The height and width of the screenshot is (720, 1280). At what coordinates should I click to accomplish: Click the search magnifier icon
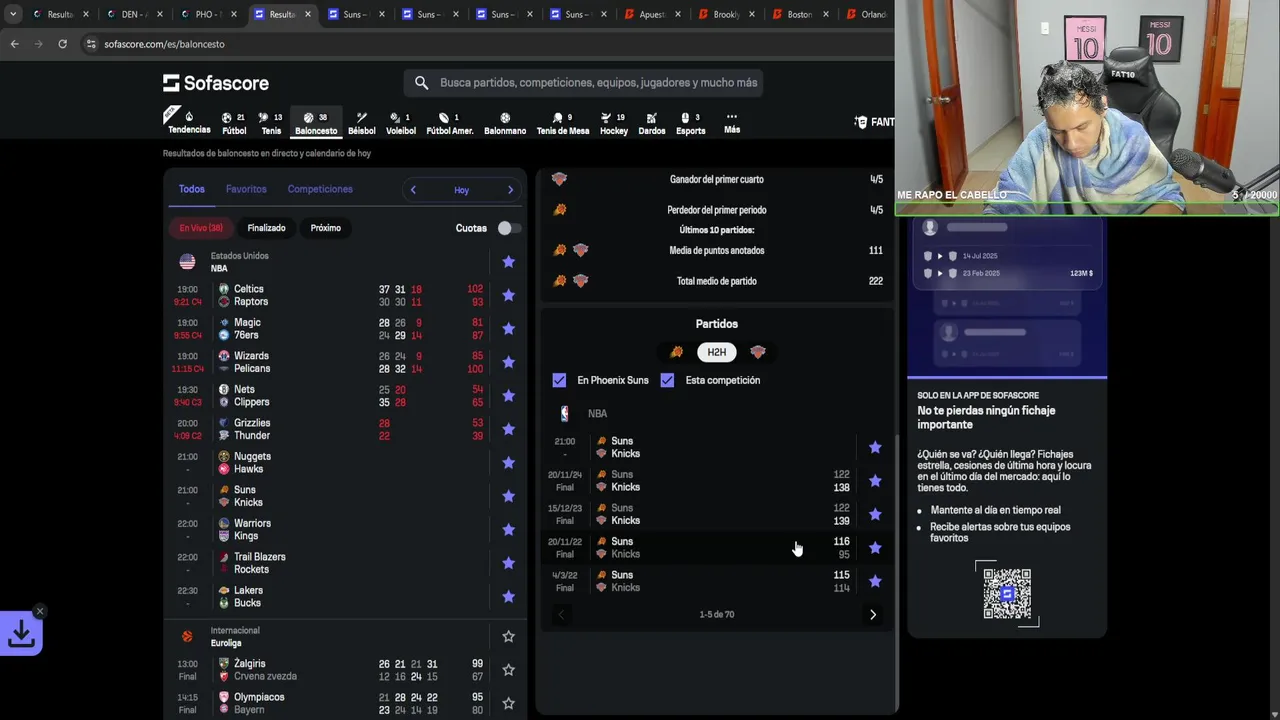[421, 83]
